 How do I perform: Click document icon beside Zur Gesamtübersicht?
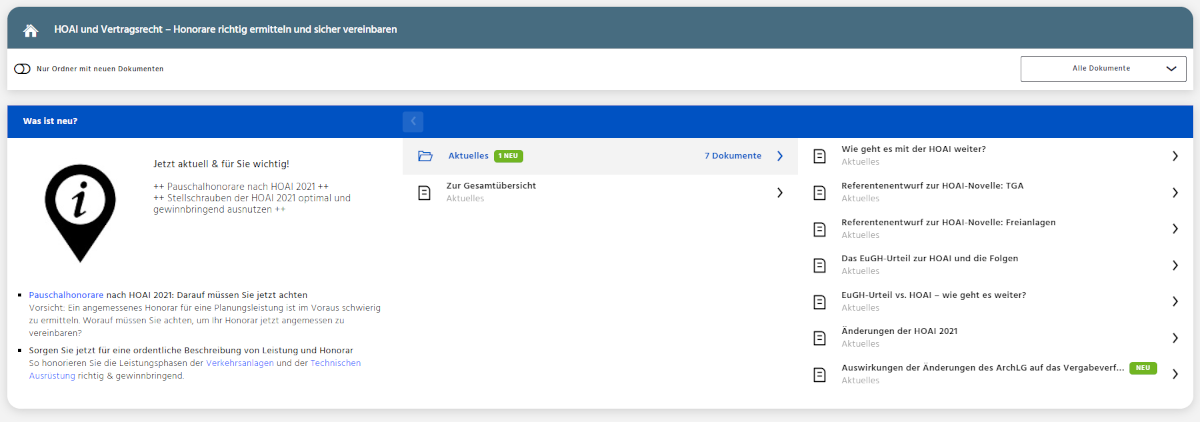tap(424, 192)
